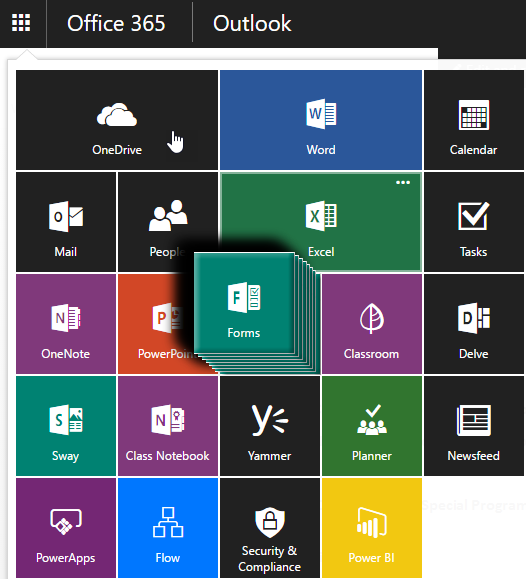Open the Excel tile's ellipsis options
This screenshot has width=526, height=579.
coord(403,182)
